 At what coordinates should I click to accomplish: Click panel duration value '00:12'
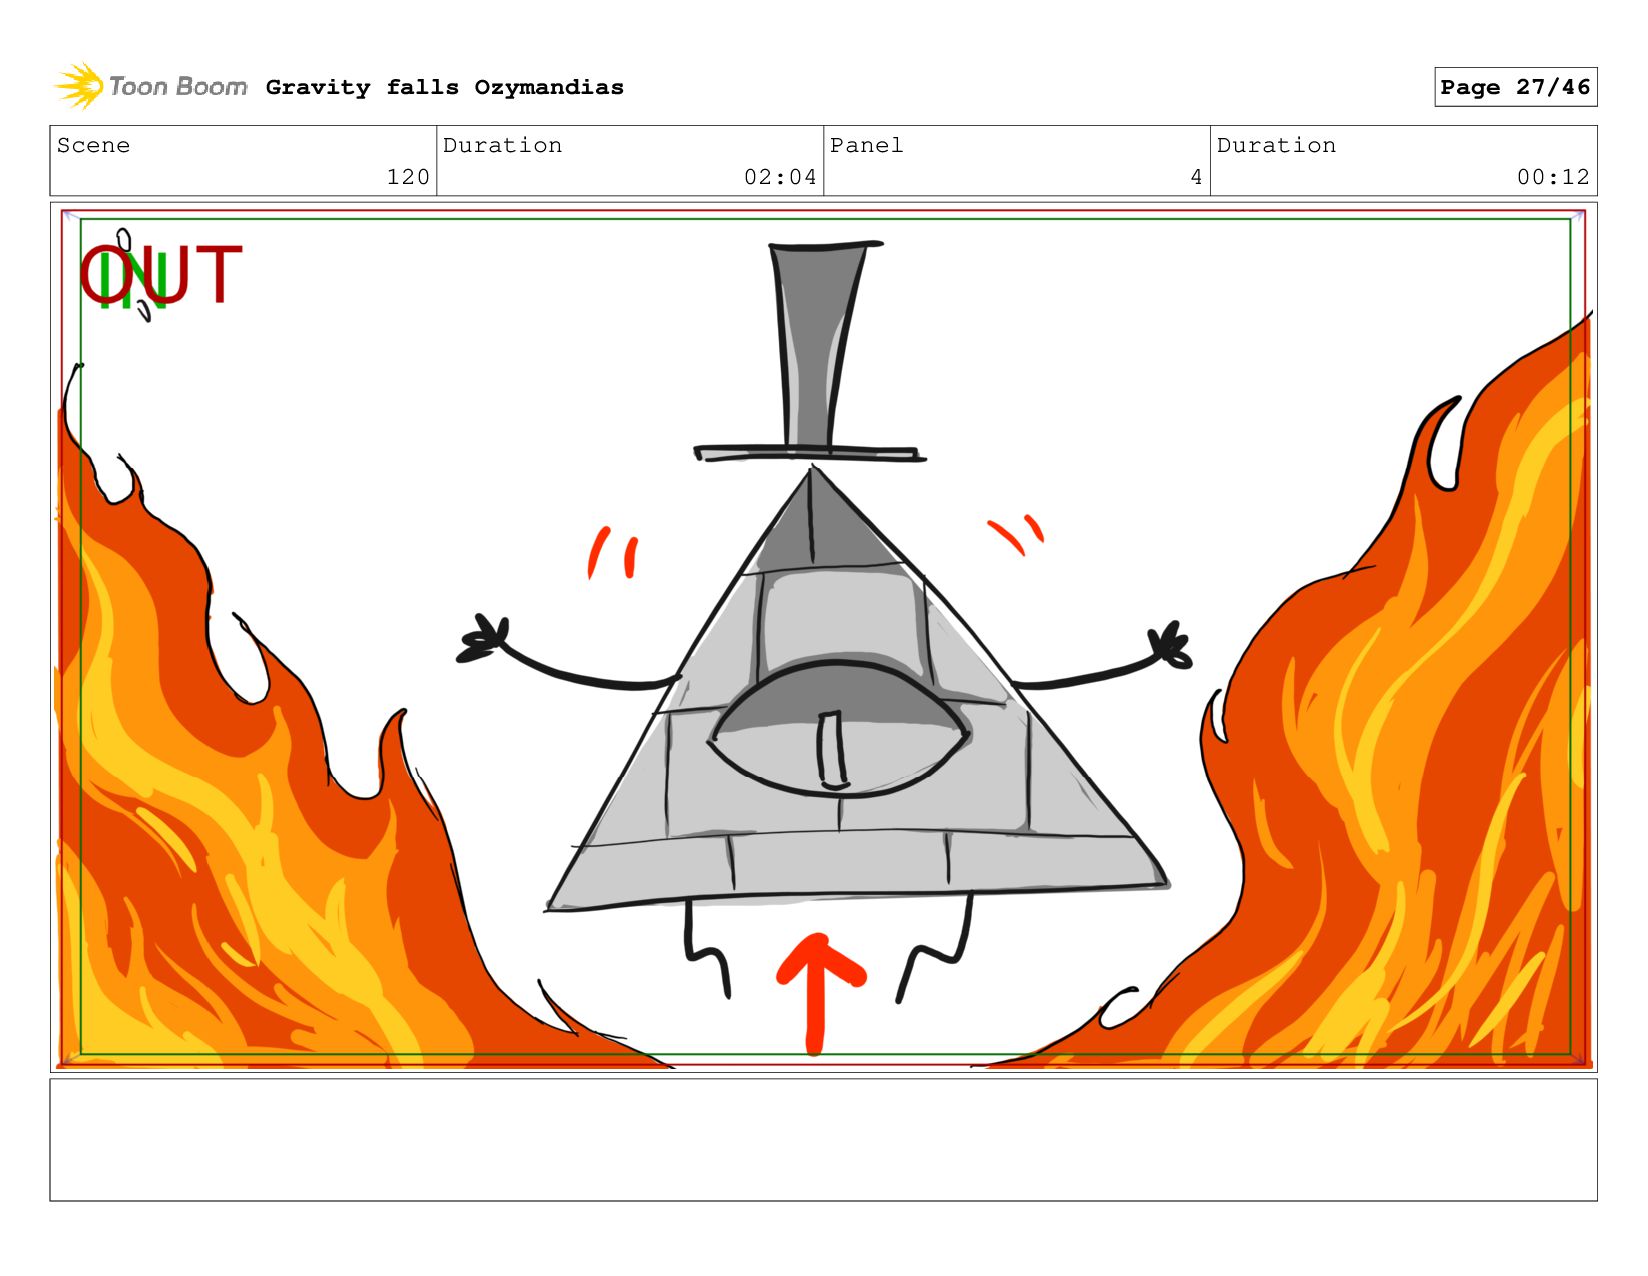click(1553, 177)
